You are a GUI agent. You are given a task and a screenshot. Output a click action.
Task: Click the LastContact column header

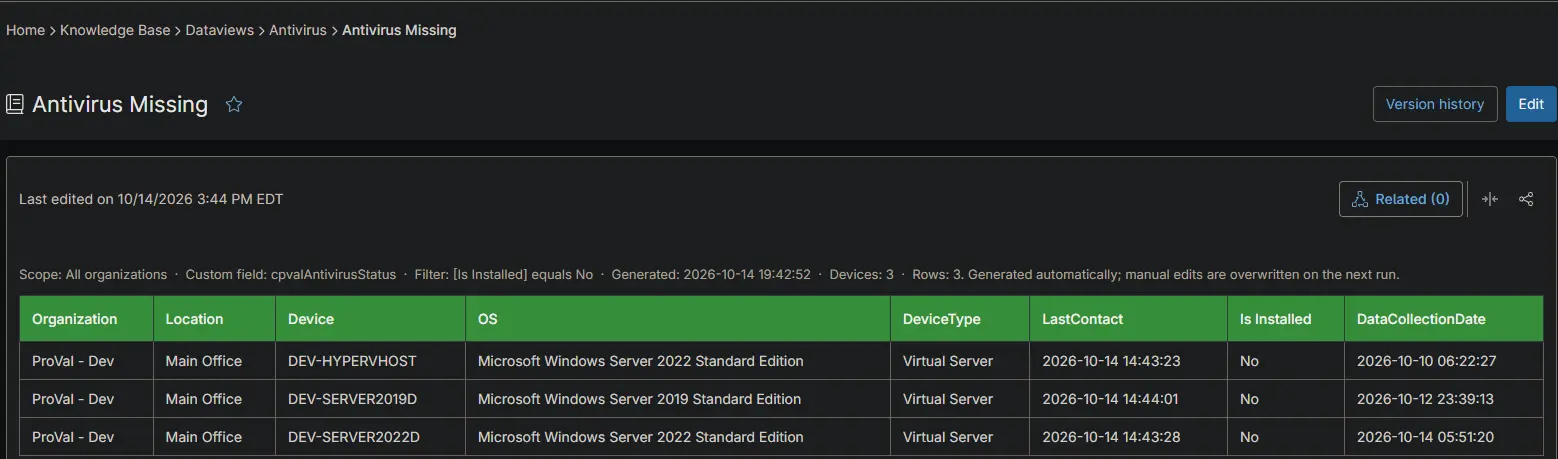pos(1128,319)
